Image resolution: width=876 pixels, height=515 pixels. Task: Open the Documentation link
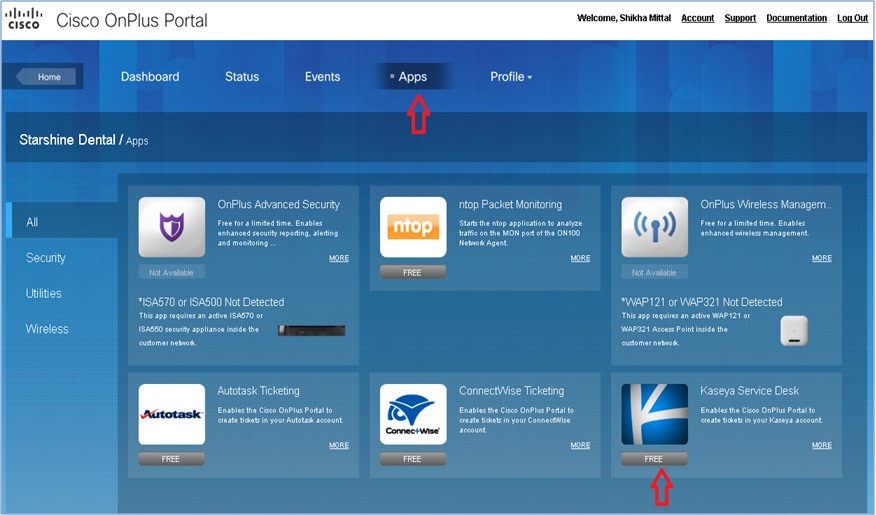coord(796,18)
